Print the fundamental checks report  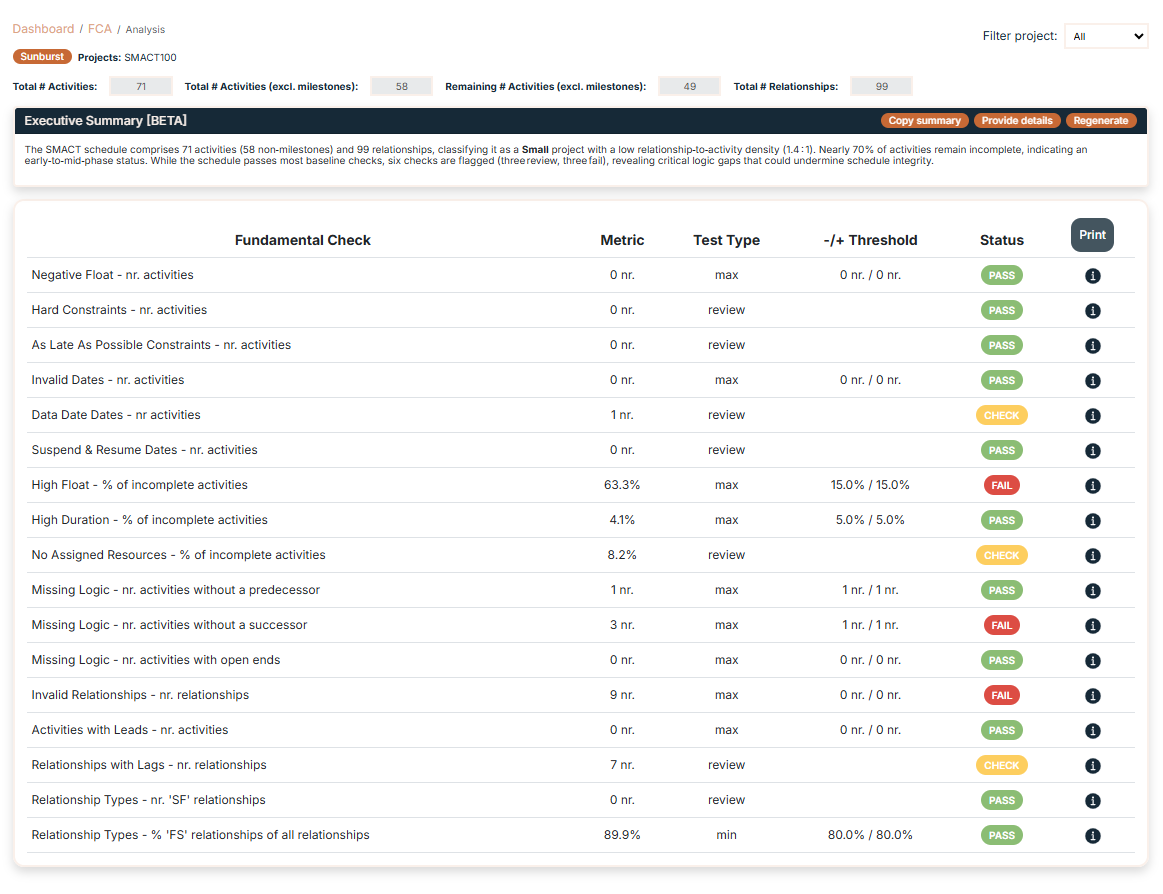[x=1091, y=234]
